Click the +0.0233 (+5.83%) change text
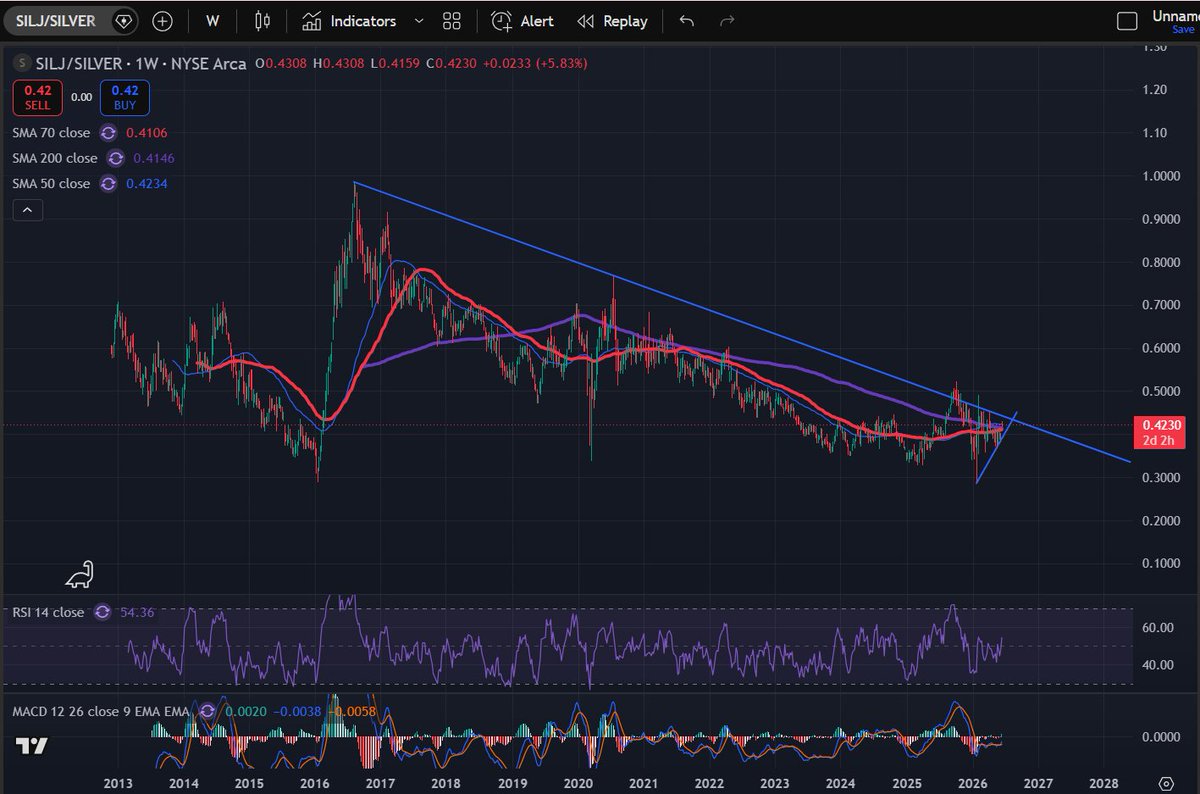This screenshot has height=794, width=1200. (535, 63)
